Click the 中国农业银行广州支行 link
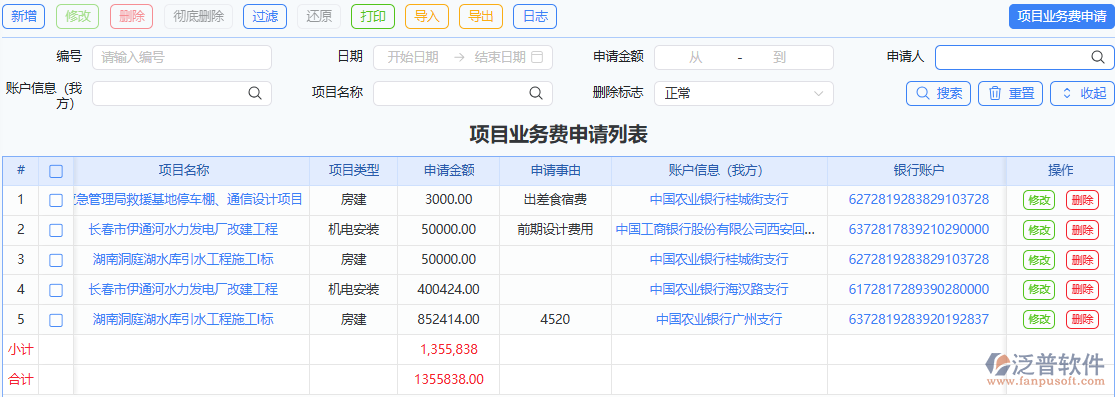This screenshot has height=397, width=1115. tap(719, 319)
